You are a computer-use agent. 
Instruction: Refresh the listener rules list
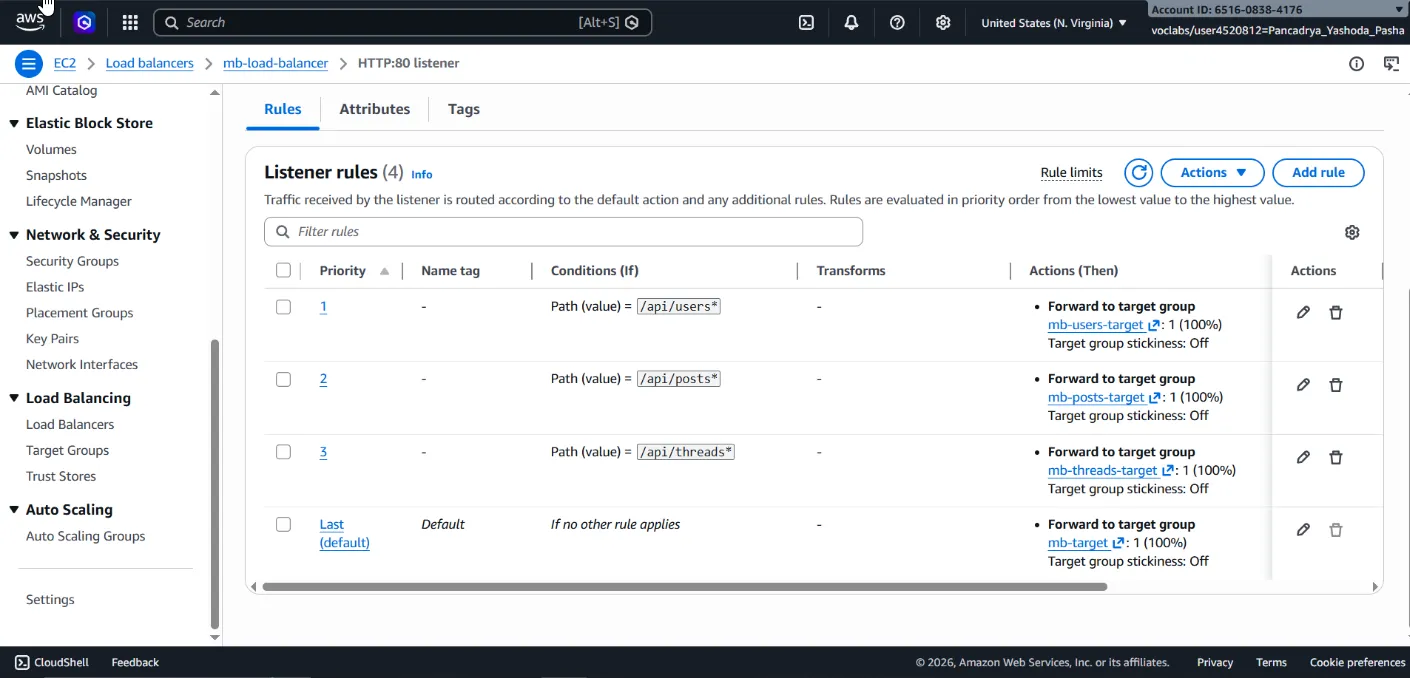click(x=1138, y=172)
